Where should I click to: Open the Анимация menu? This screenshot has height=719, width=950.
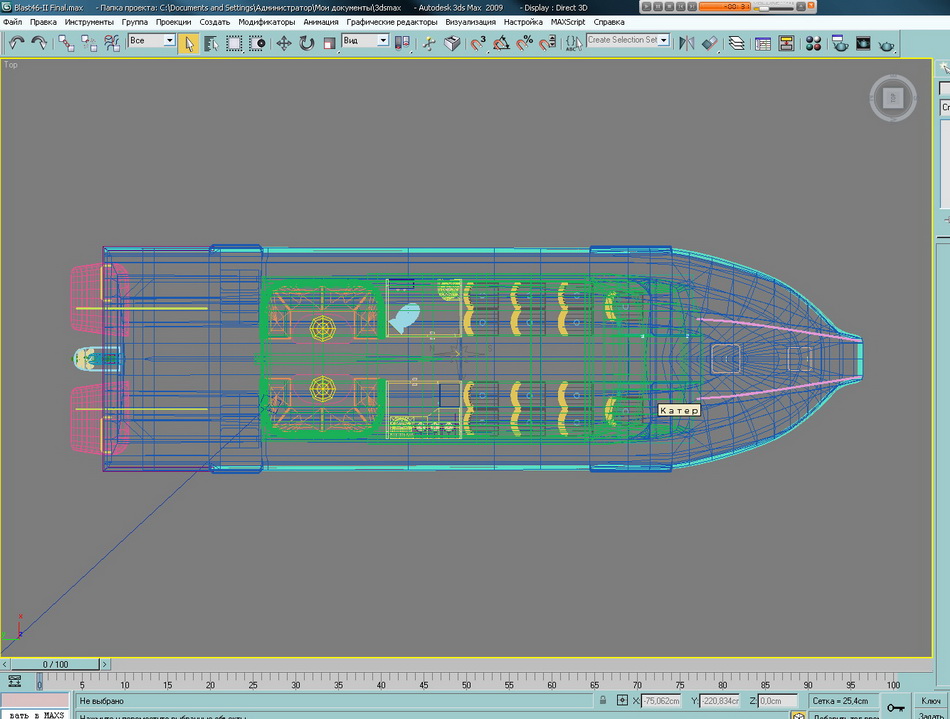[320, 21]
